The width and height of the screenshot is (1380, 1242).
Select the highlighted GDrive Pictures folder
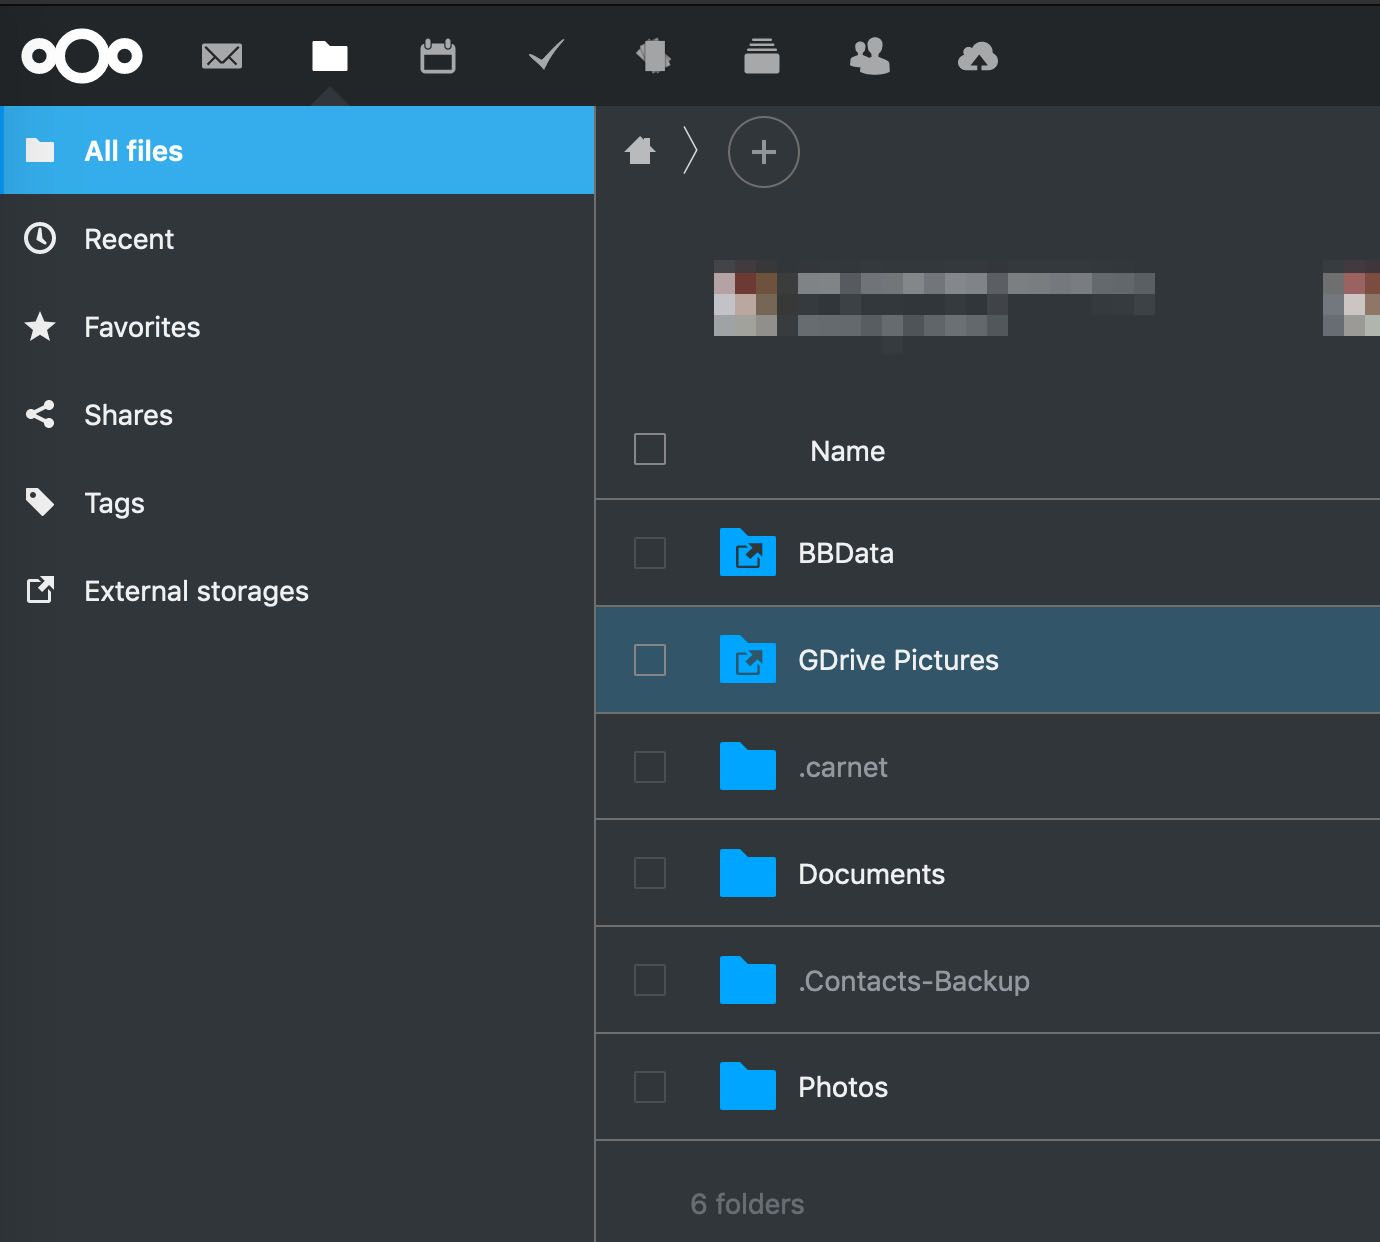(897, 660)
